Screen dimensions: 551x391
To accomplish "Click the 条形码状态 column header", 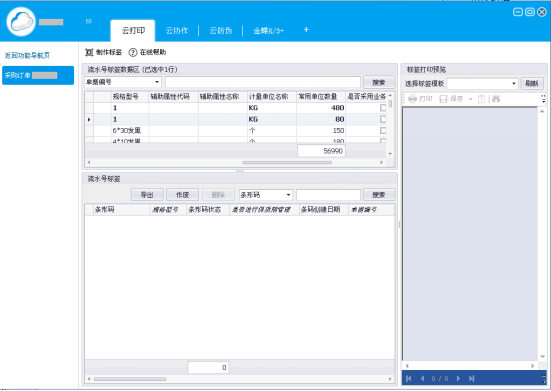I will [x=208, y=210].
